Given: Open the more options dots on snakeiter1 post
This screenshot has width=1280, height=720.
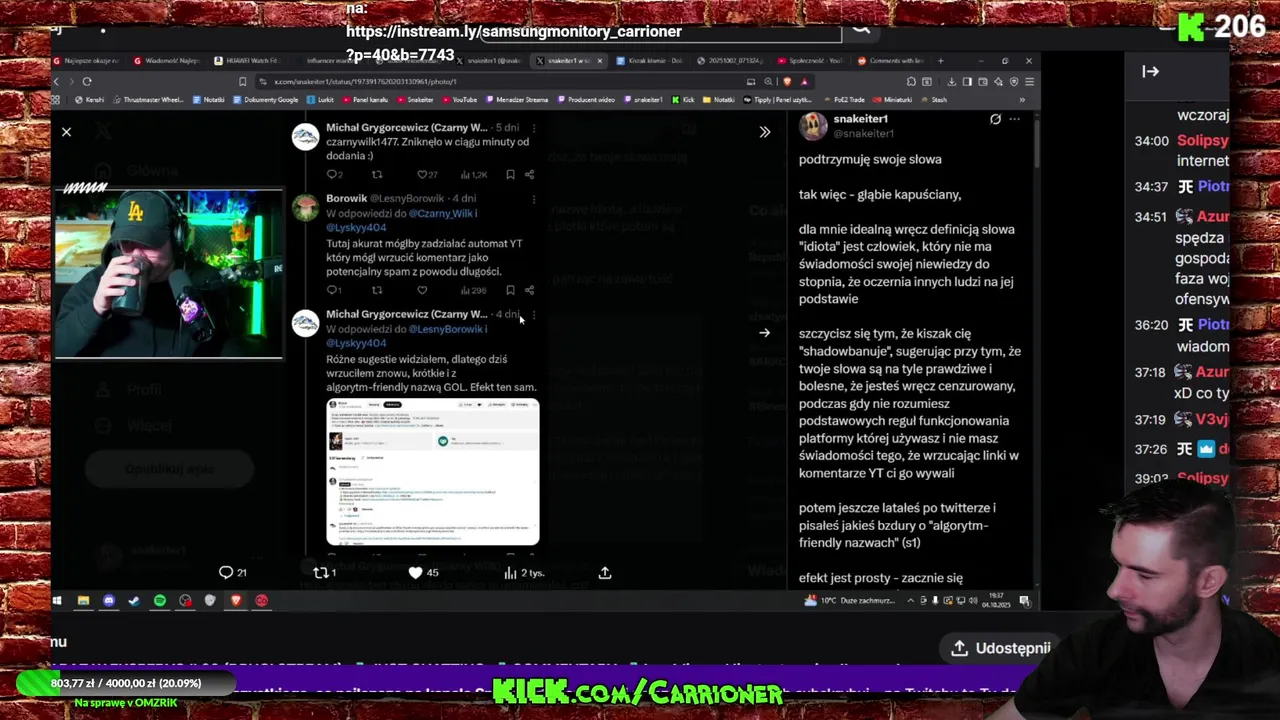Looking at the screenshot, I should point(1014,119).
